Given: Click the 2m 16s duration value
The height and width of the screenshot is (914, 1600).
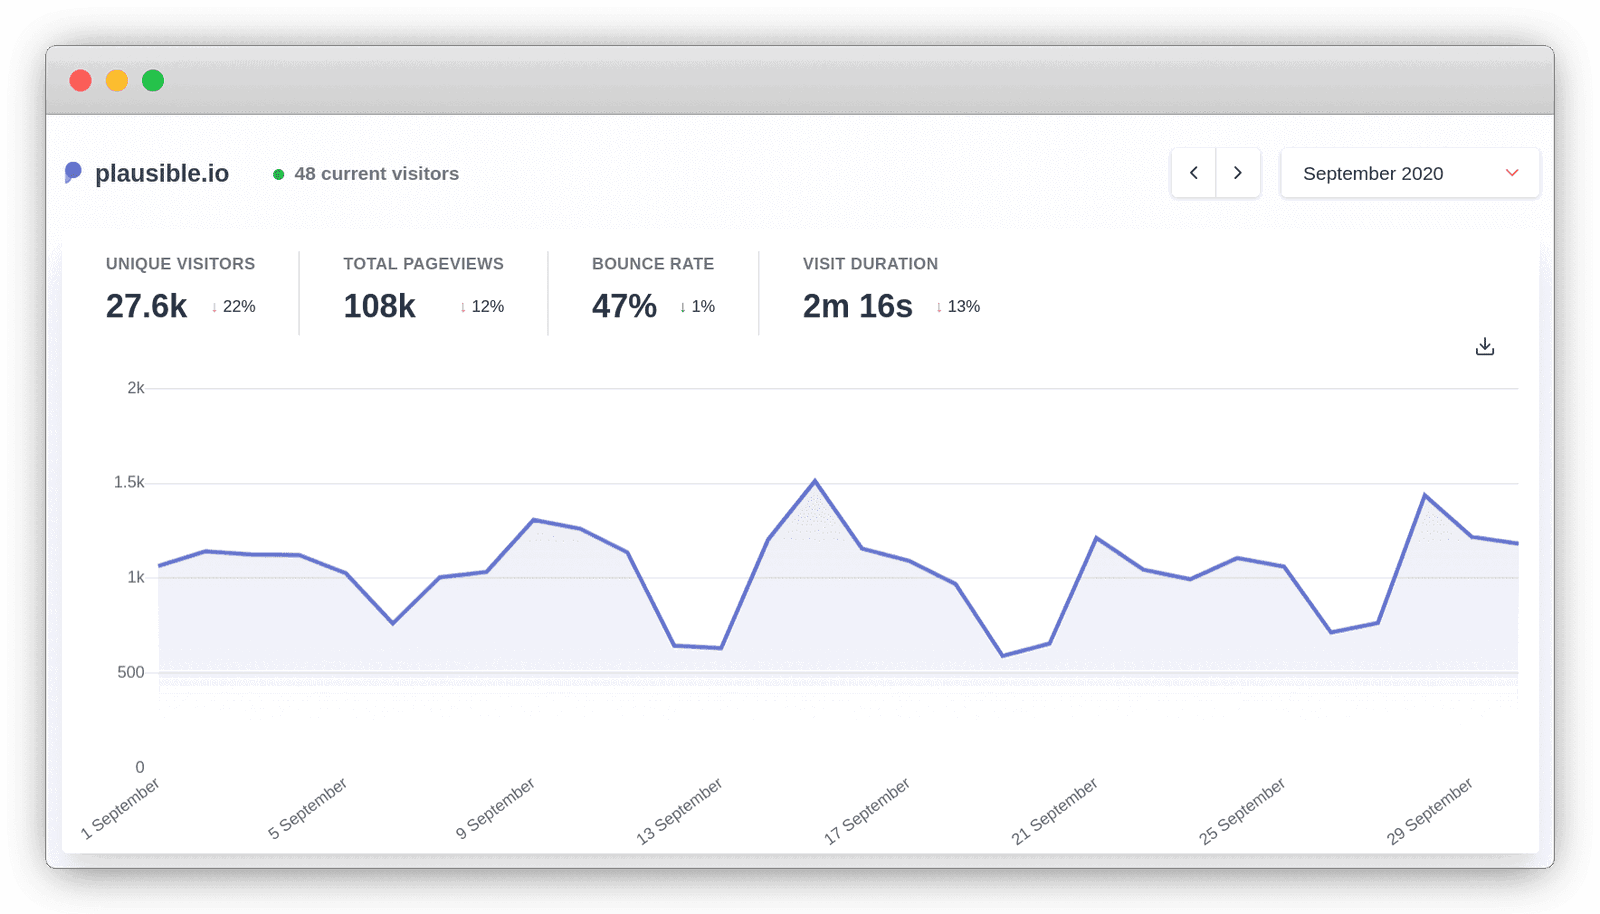Looking at the screenshot, I should (857, 306).
